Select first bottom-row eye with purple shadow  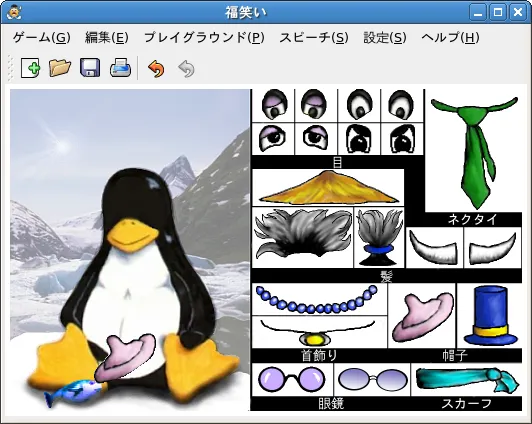(x=272, y=138)
